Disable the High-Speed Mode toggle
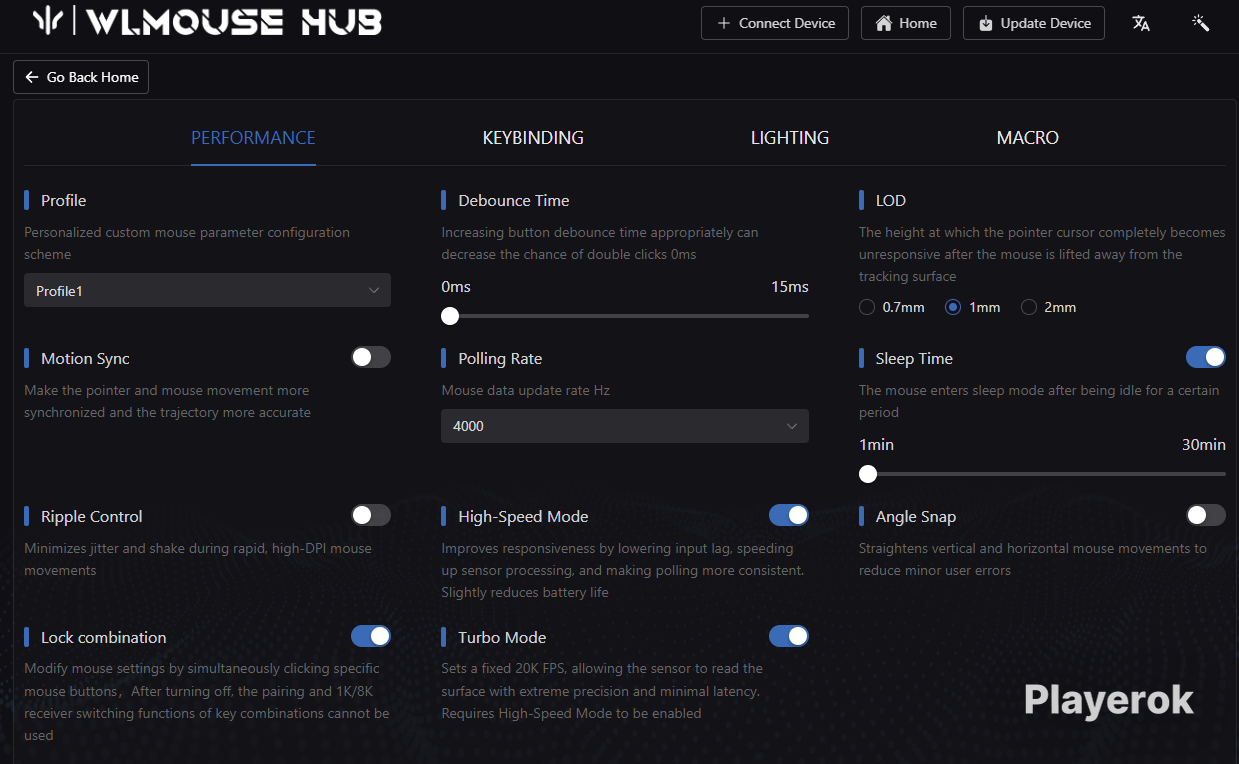Image resolution: width=1239 pixels, height=764 pixels. (x=788, y=515)
